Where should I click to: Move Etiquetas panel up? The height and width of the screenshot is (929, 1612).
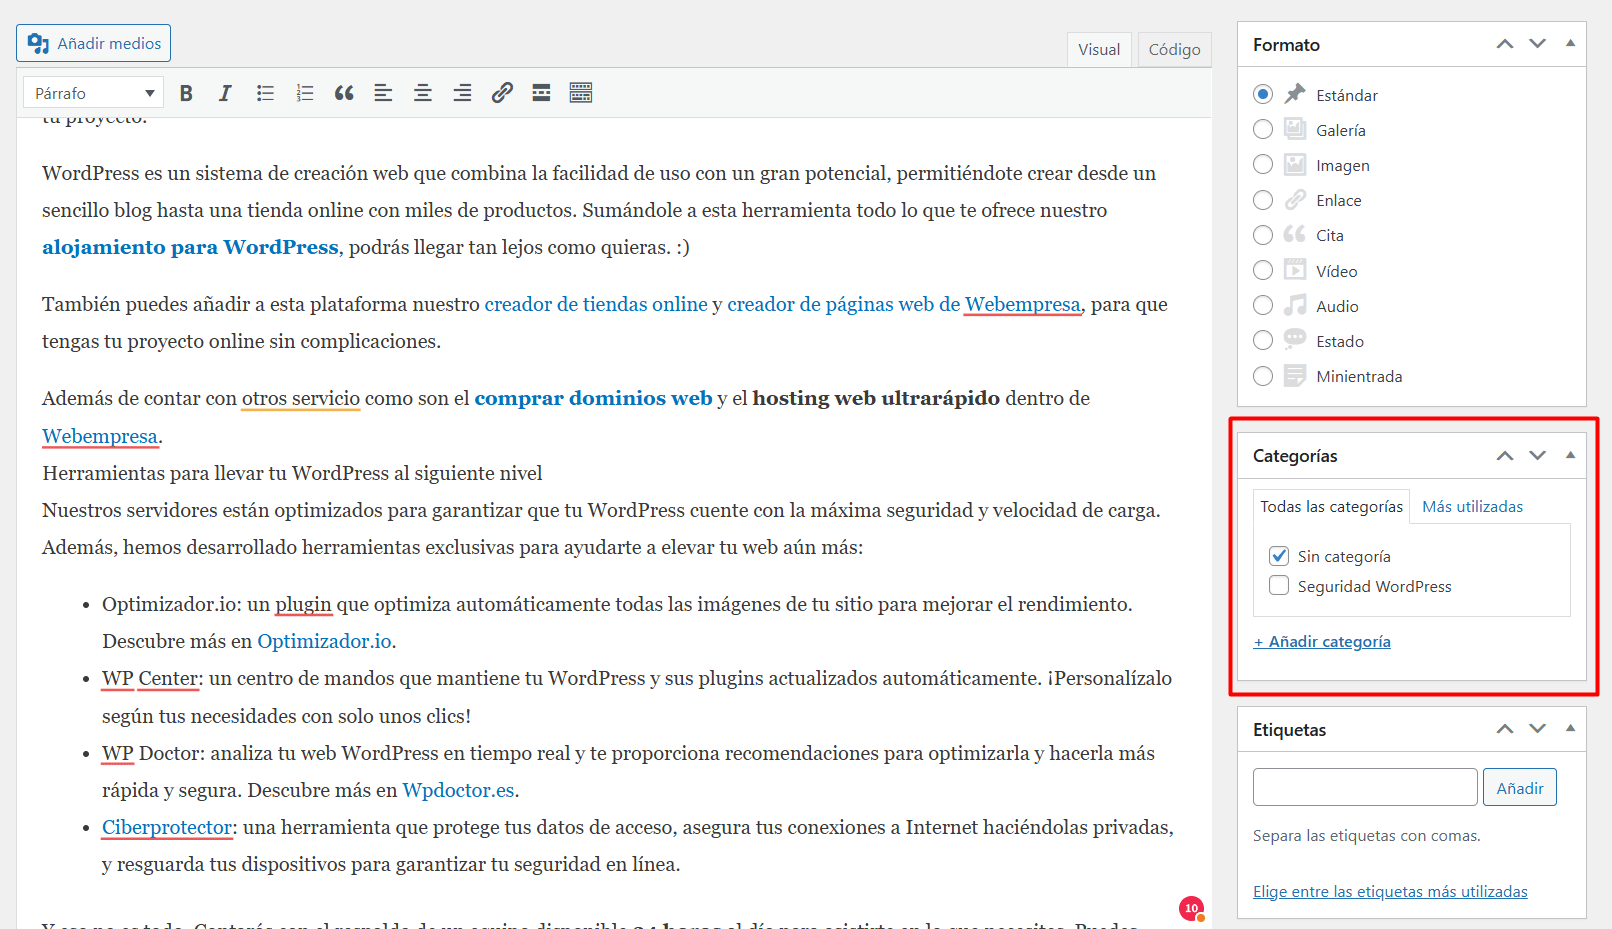(x=1505, y=729)
